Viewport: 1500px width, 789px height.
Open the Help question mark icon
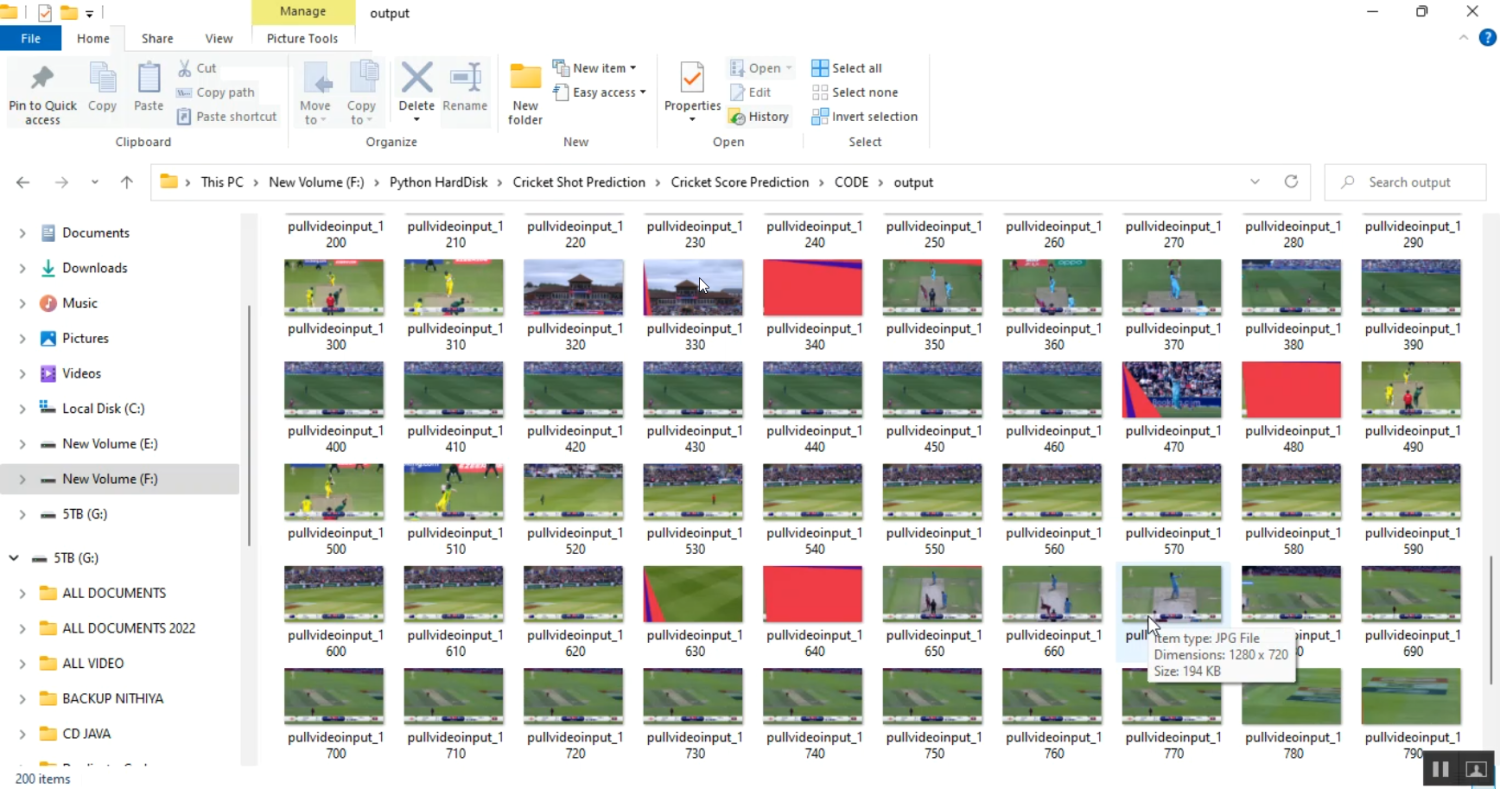click(x=1487, y=38)
